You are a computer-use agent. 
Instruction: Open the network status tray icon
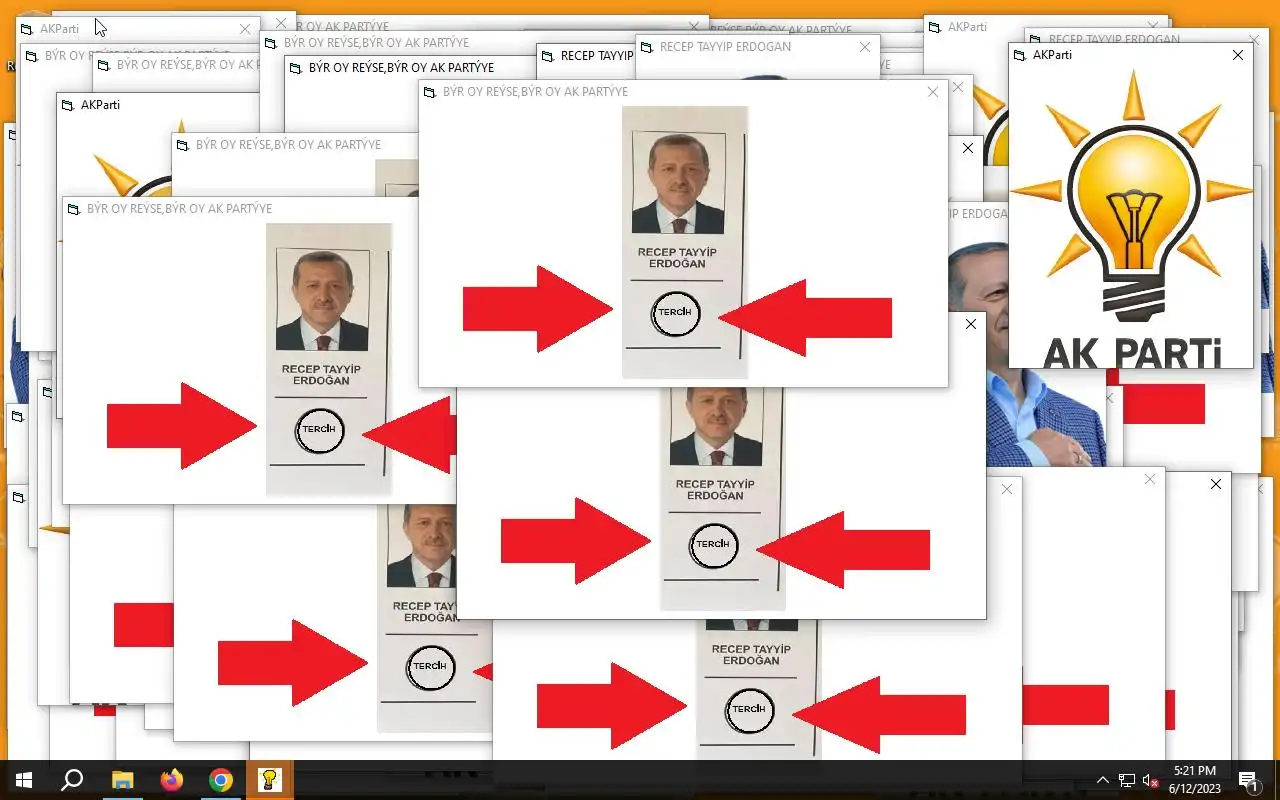tap(1127, 780)
